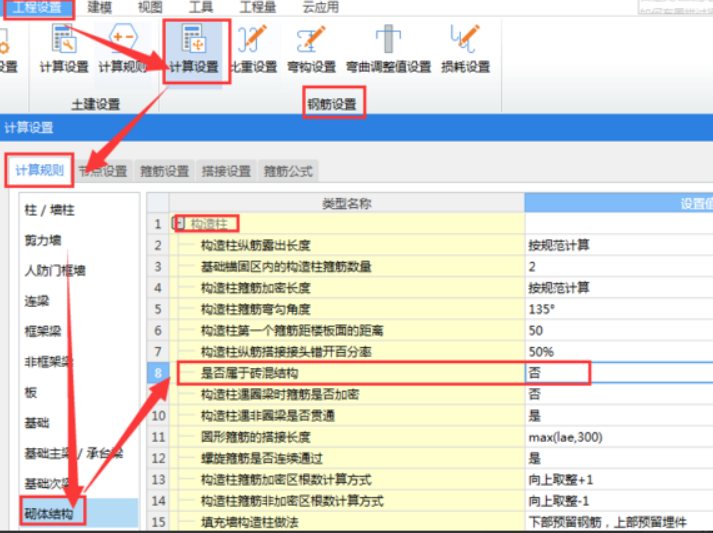Select 砌体结构 in the category list

pyautogui.click(x=49, y=514)
